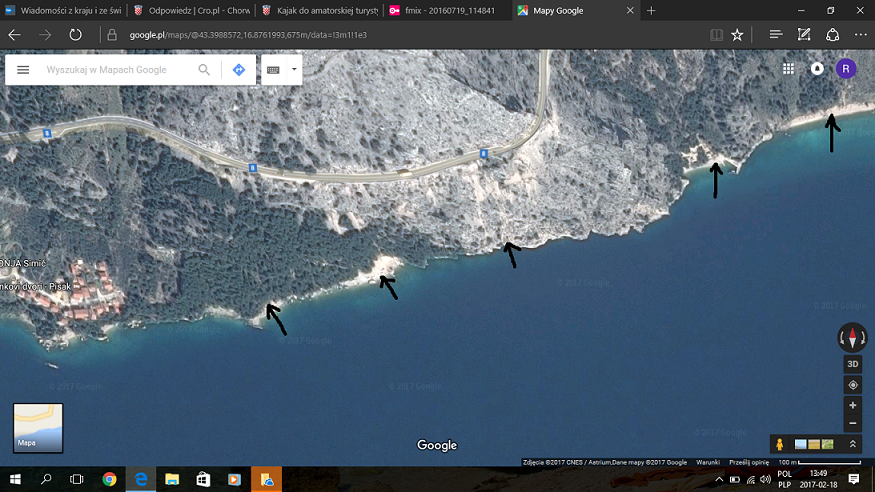875x492 pixels.
Task: Show my location on the map
Action: [x=853, y=385]
